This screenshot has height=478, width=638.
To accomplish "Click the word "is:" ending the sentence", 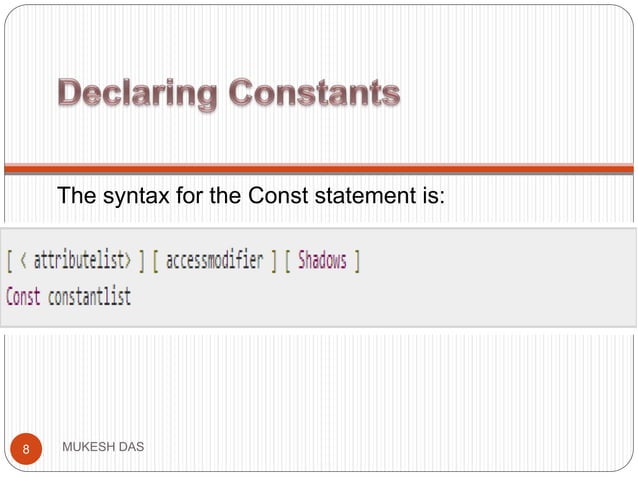I will (427, 194).
